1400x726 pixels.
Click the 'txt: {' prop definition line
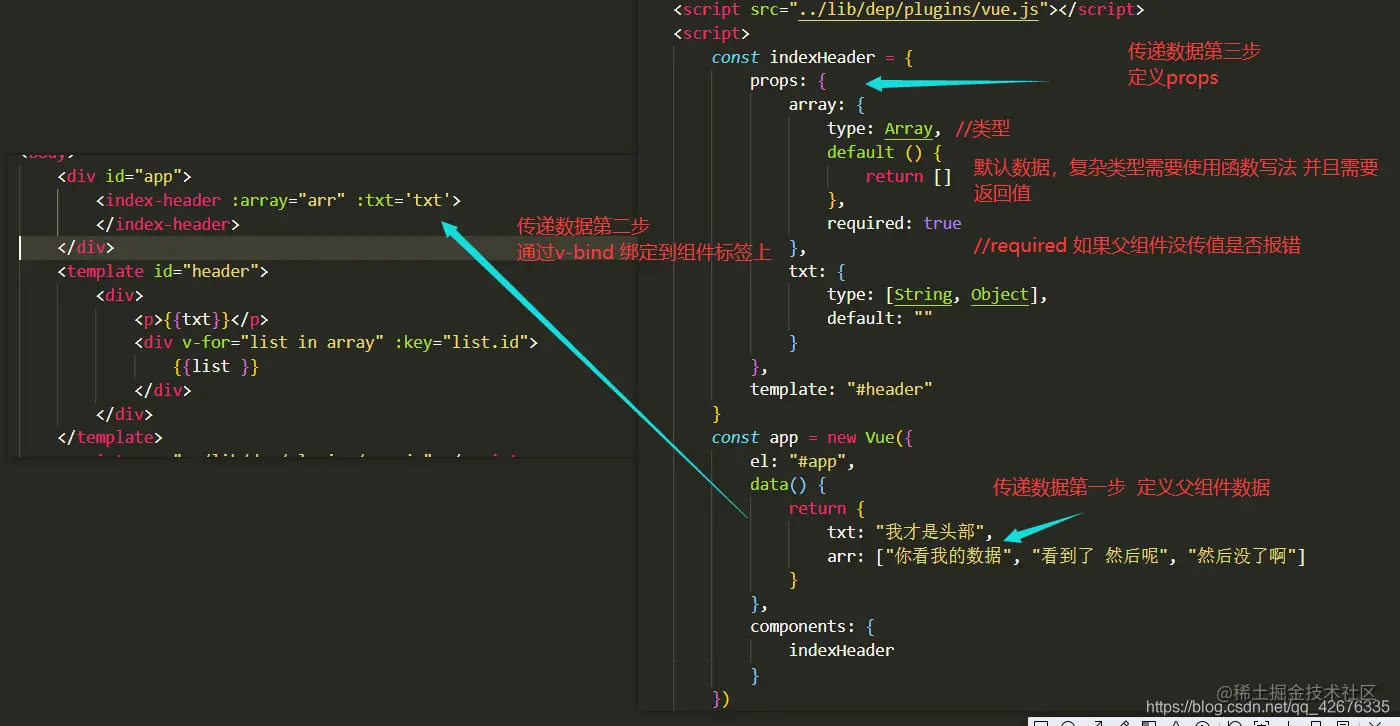(817, 271)
